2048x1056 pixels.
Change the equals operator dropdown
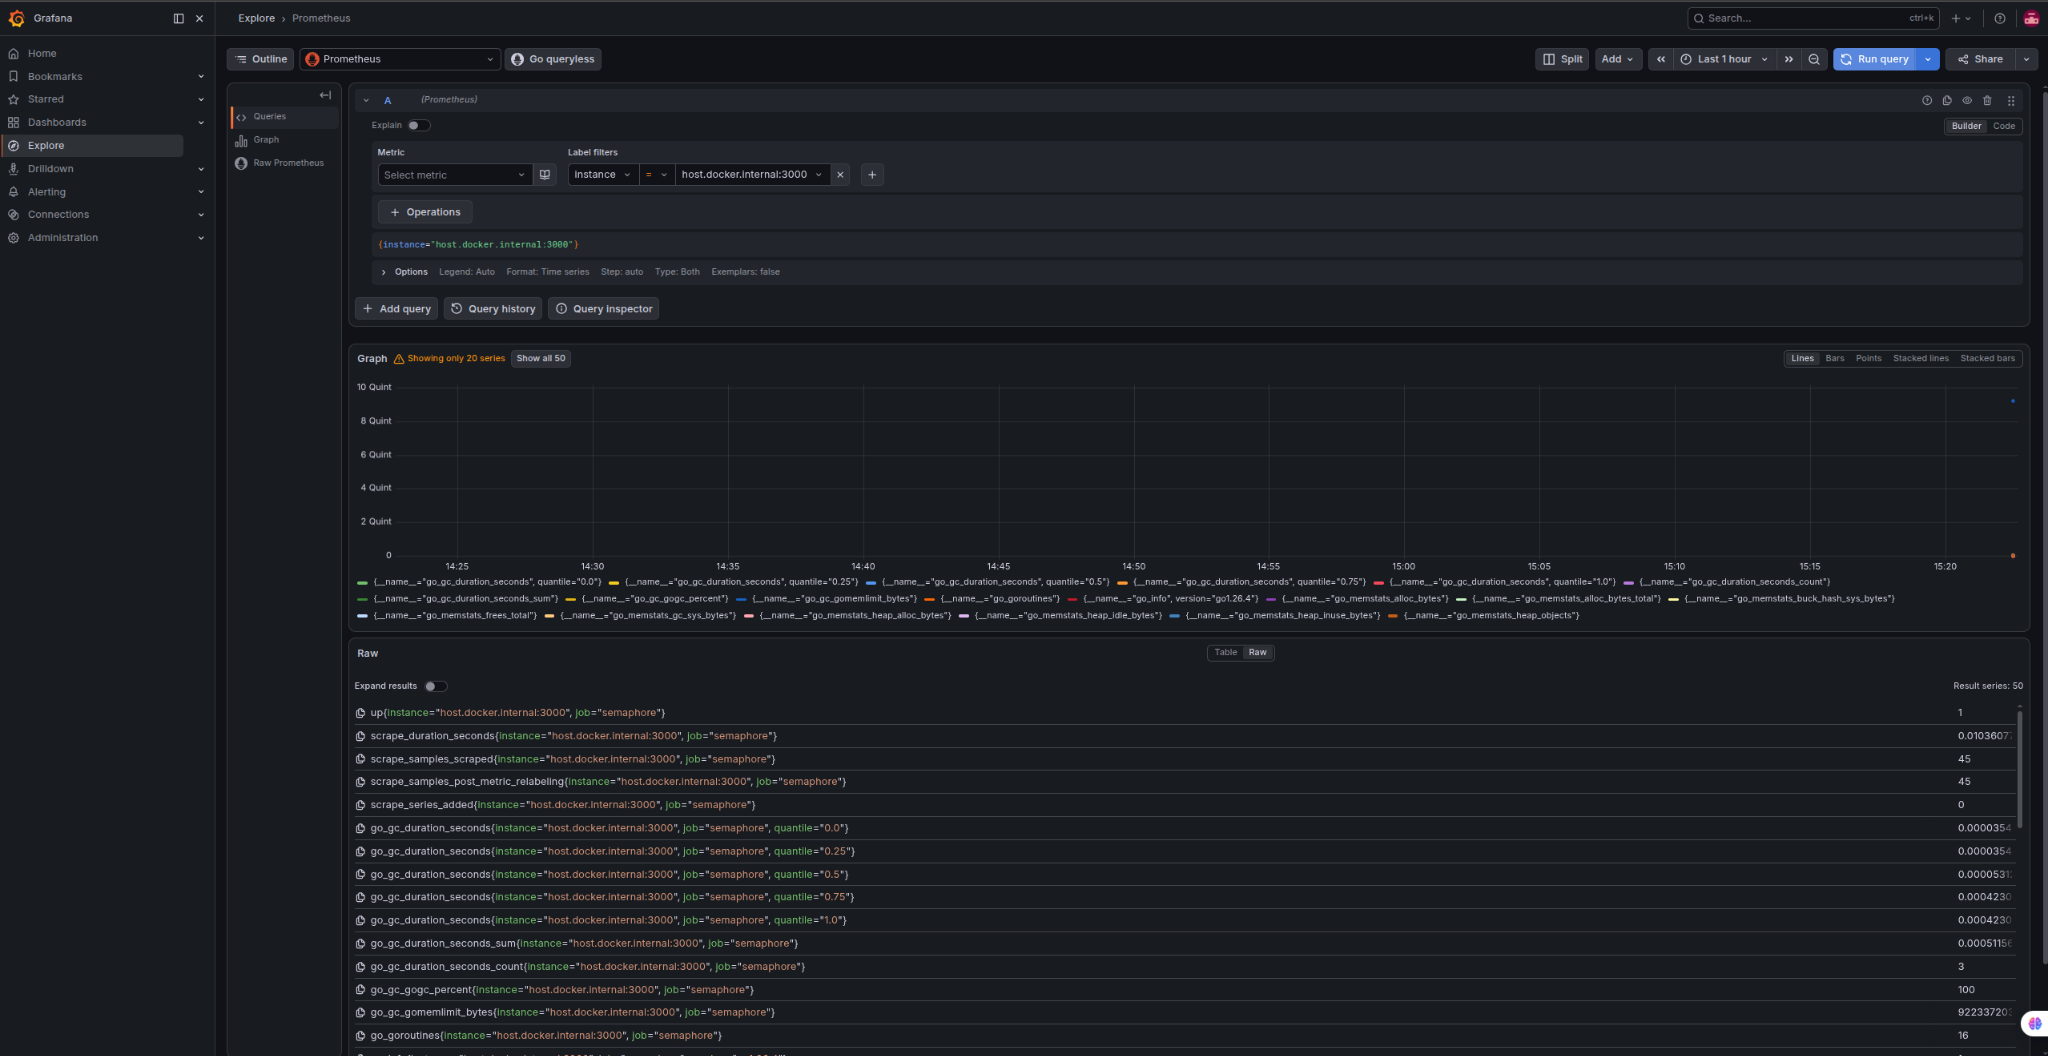click(x=656, y=175)
